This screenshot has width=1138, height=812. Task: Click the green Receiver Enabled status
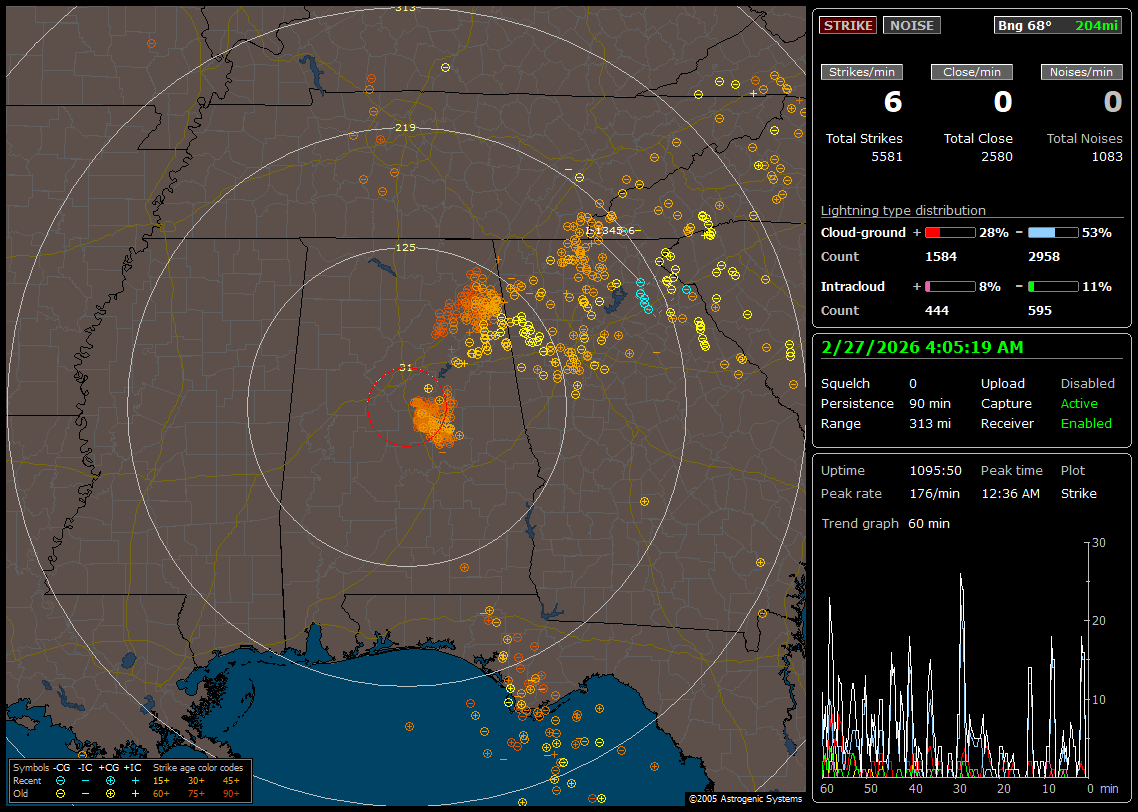(1086, 423)
